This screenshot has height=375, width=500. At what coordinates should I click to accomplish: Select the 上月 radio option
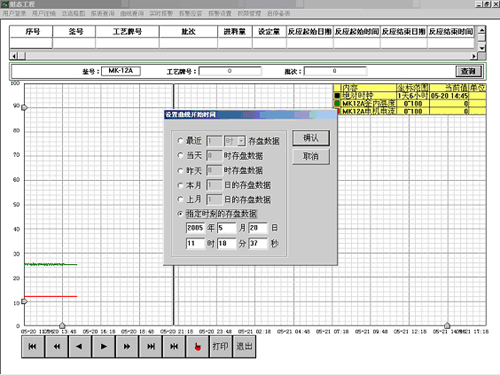point(180,199)
